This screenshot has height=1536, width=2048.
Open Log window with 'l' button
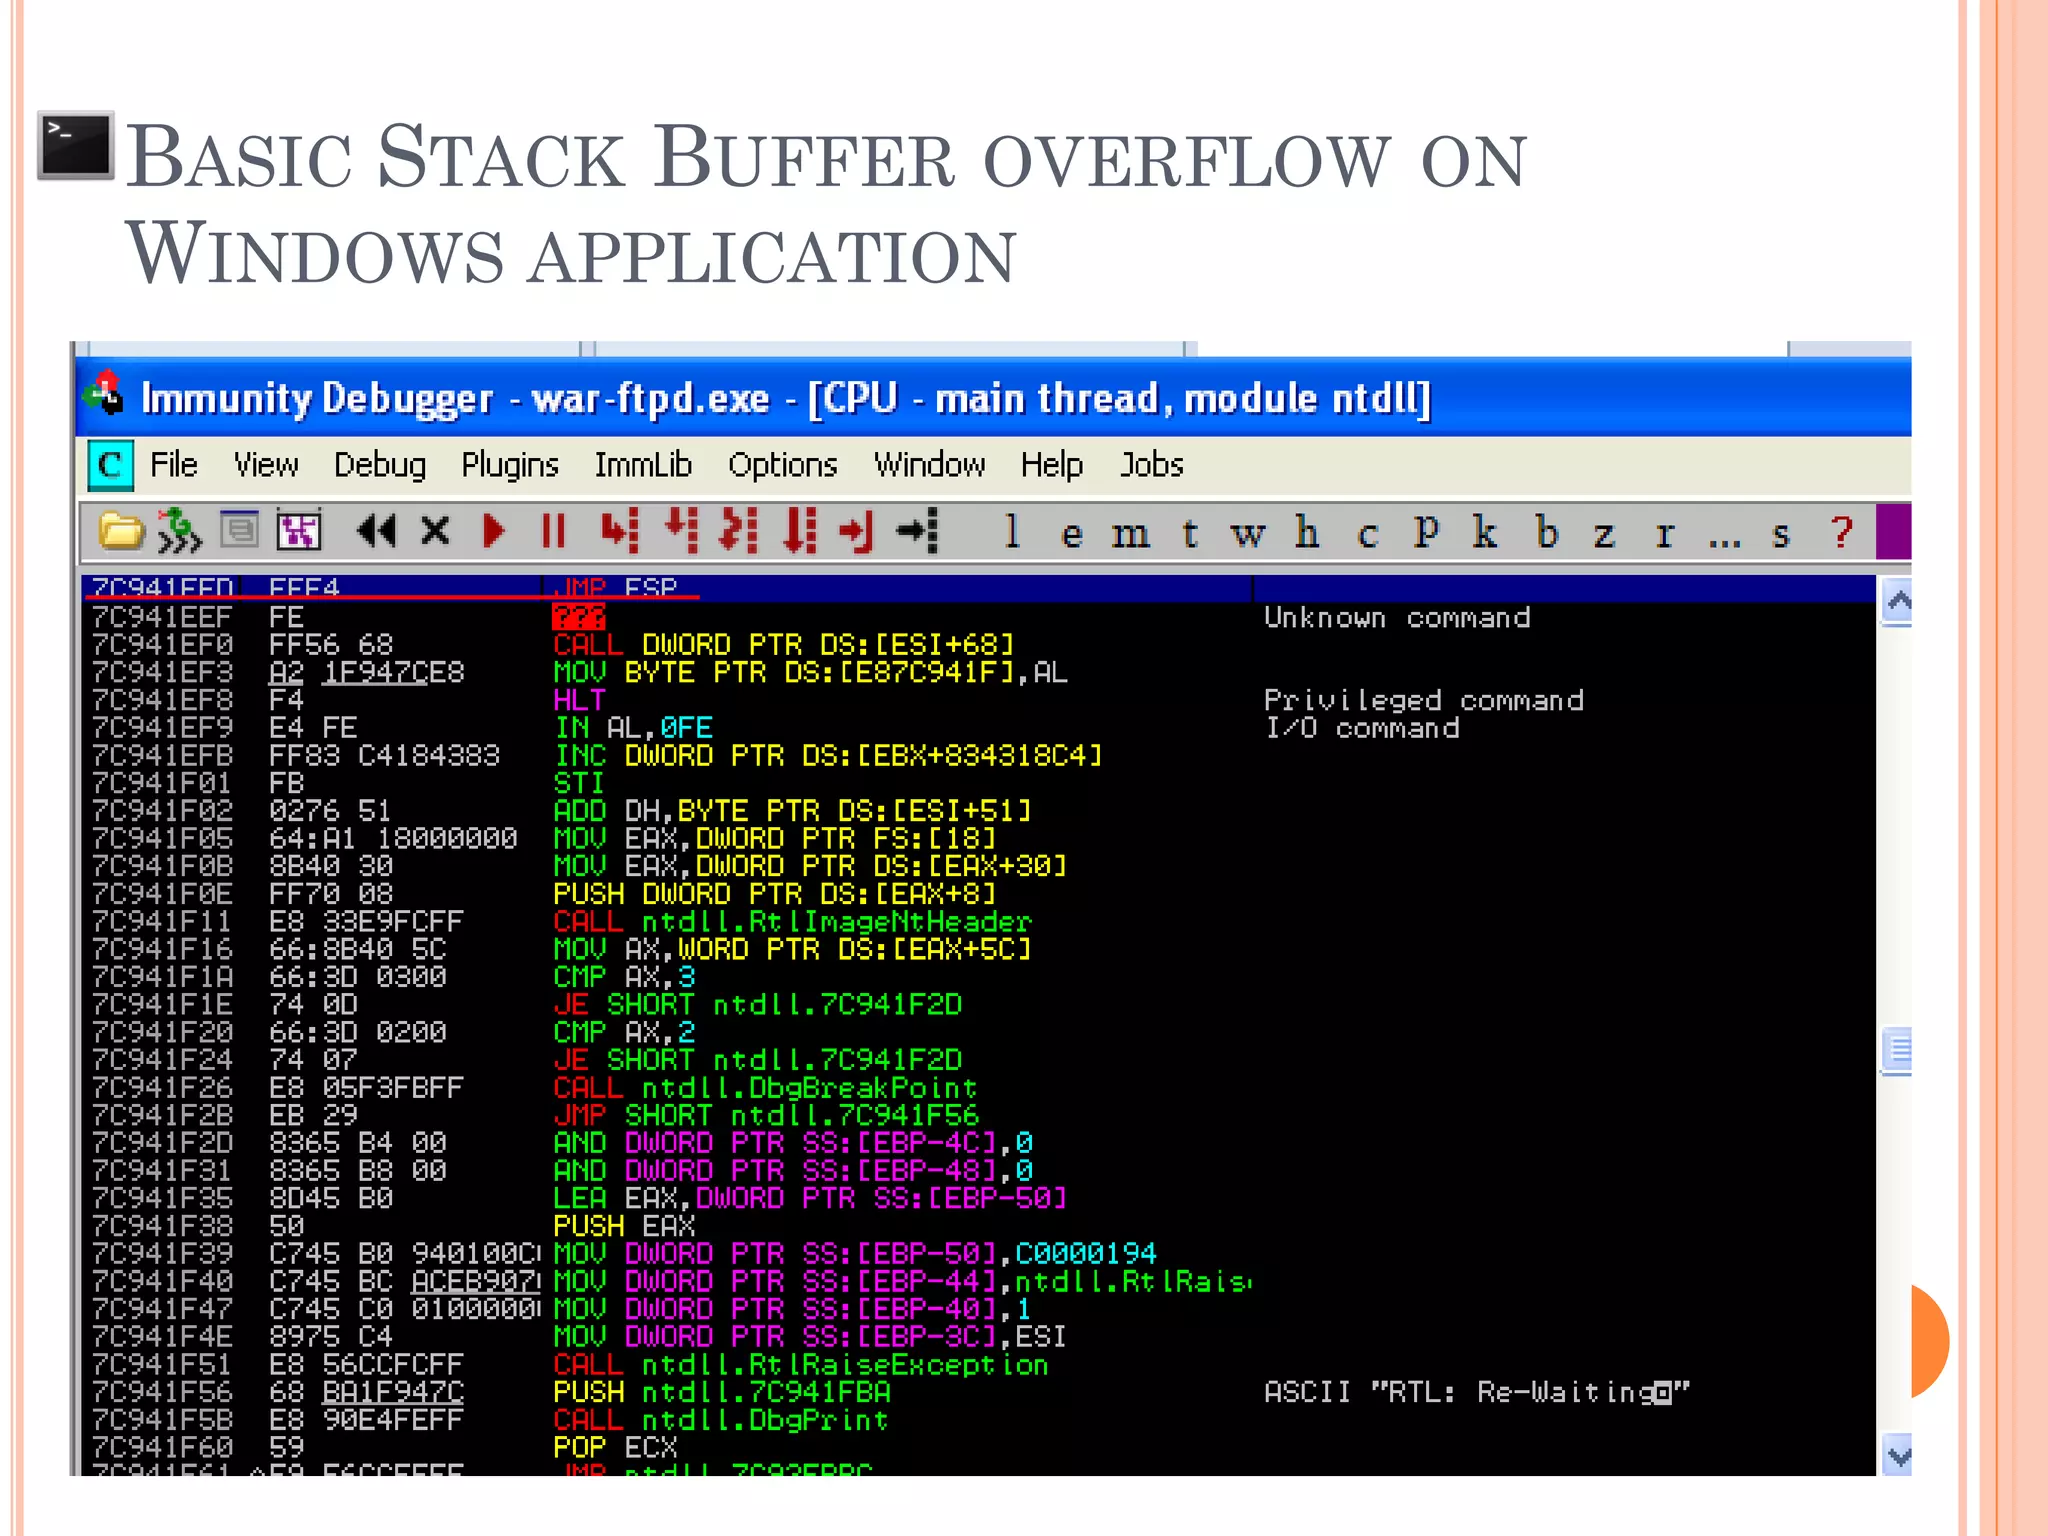[x=1012, y=532]
